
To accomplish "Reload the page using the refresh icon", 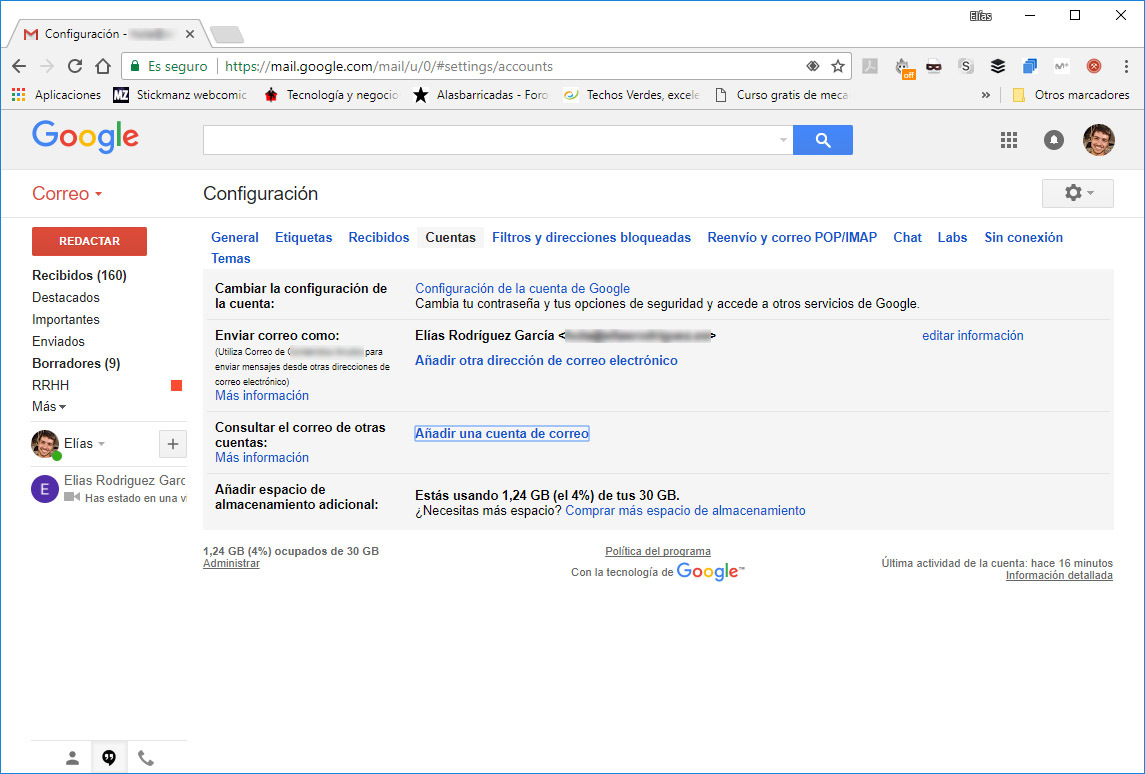I will point(75,66).
